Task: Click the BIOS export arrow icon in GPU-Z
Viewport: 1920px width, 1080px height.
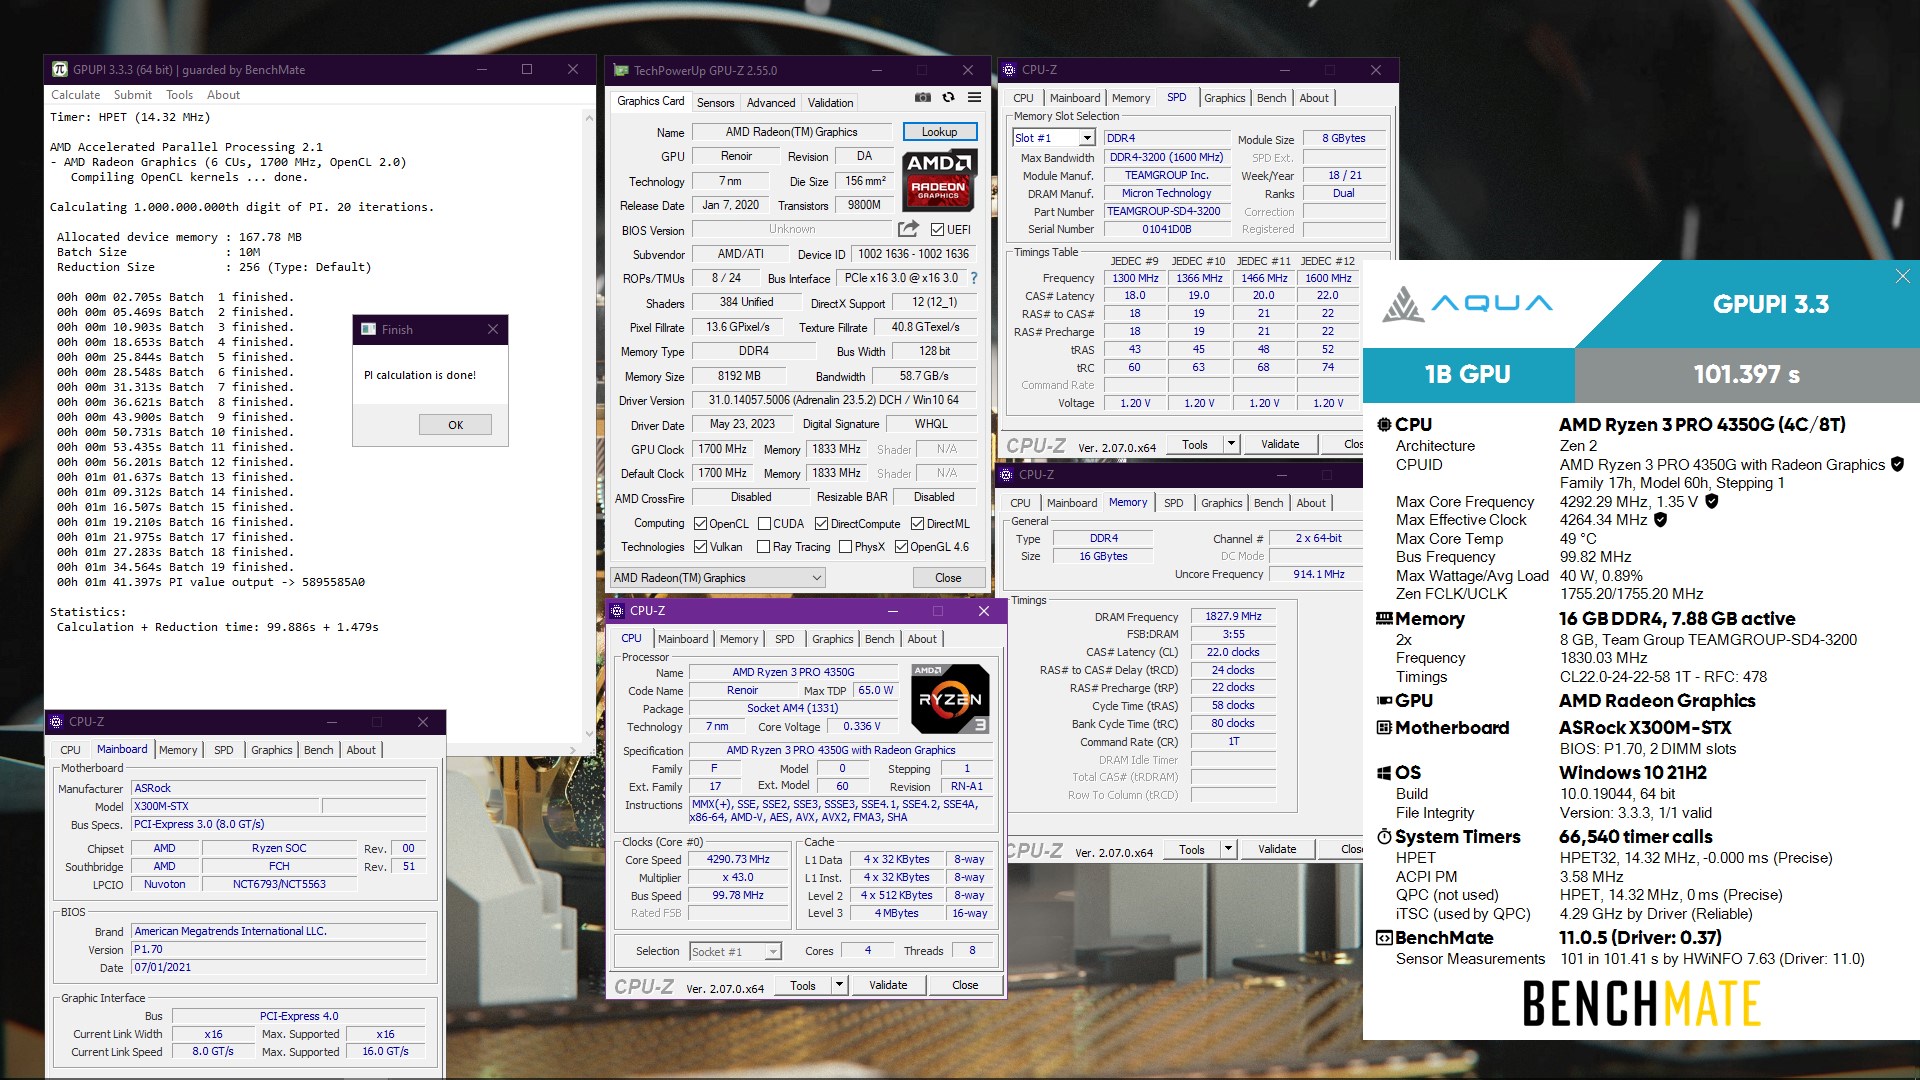Action: click(908, 229)
